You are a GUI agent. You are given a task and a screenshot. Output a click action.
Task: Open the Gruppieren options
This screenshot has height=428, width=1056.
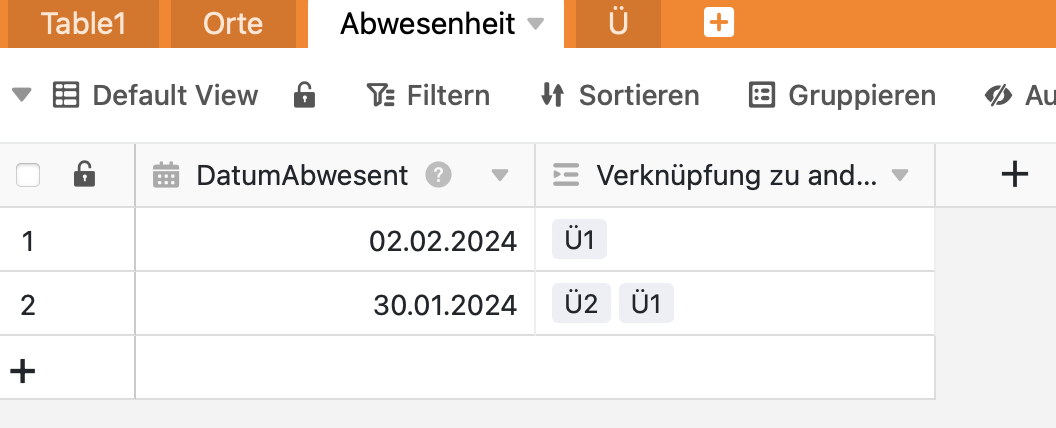843,96
